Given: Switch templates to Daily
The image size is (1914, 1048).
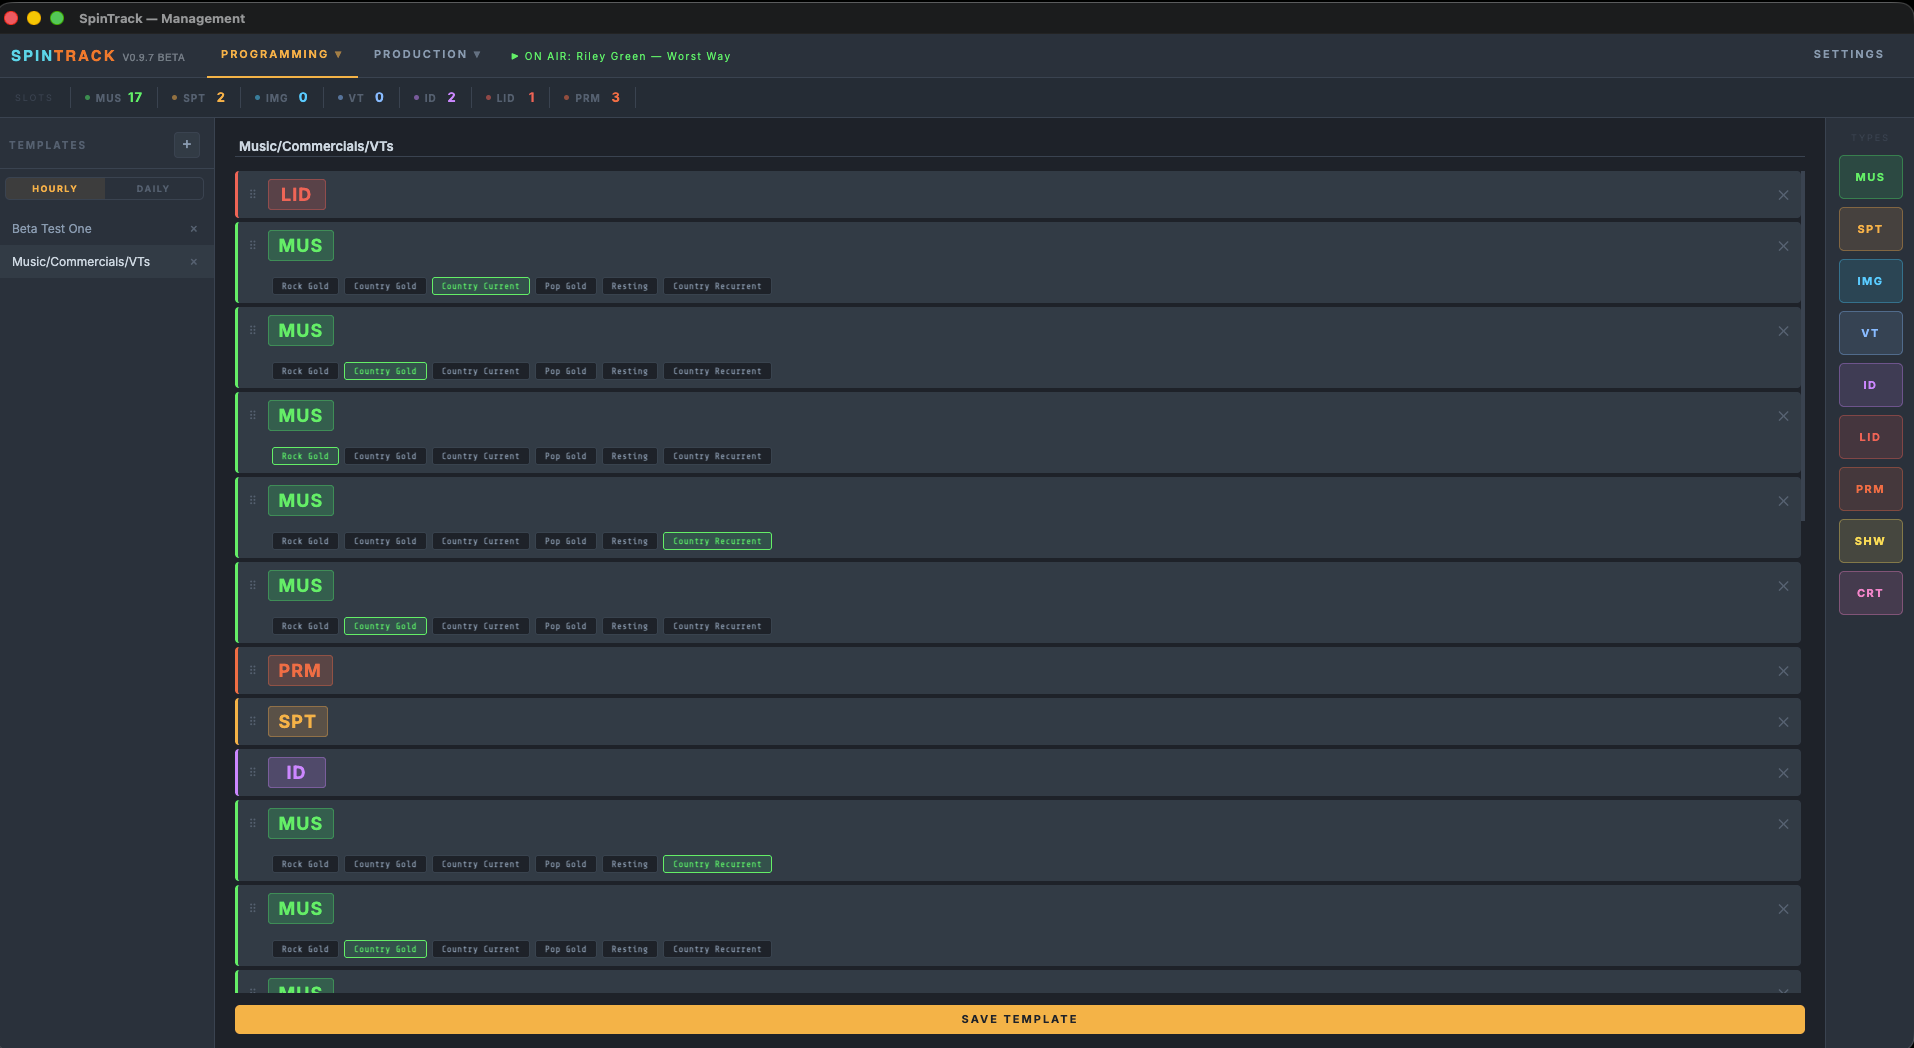Looking at the screenshot, I should 153,189.
